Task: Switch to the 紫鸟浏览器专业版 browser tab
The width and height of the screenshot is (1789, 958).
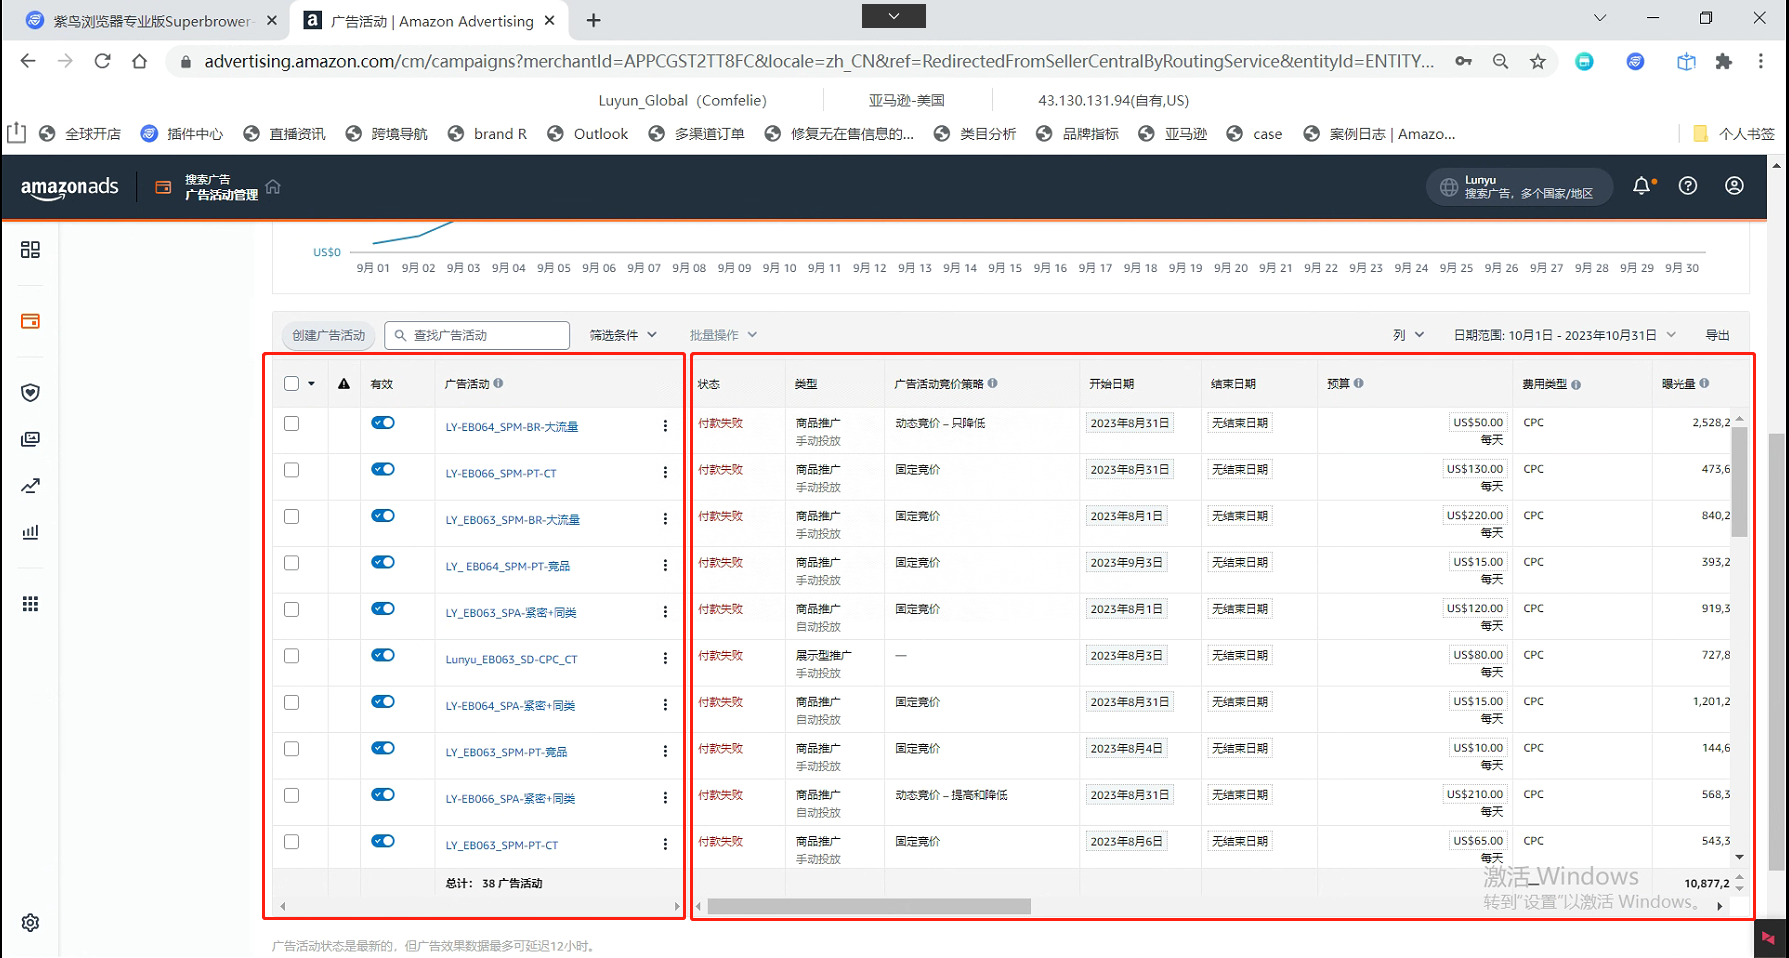Action: (x=150, y=21)
